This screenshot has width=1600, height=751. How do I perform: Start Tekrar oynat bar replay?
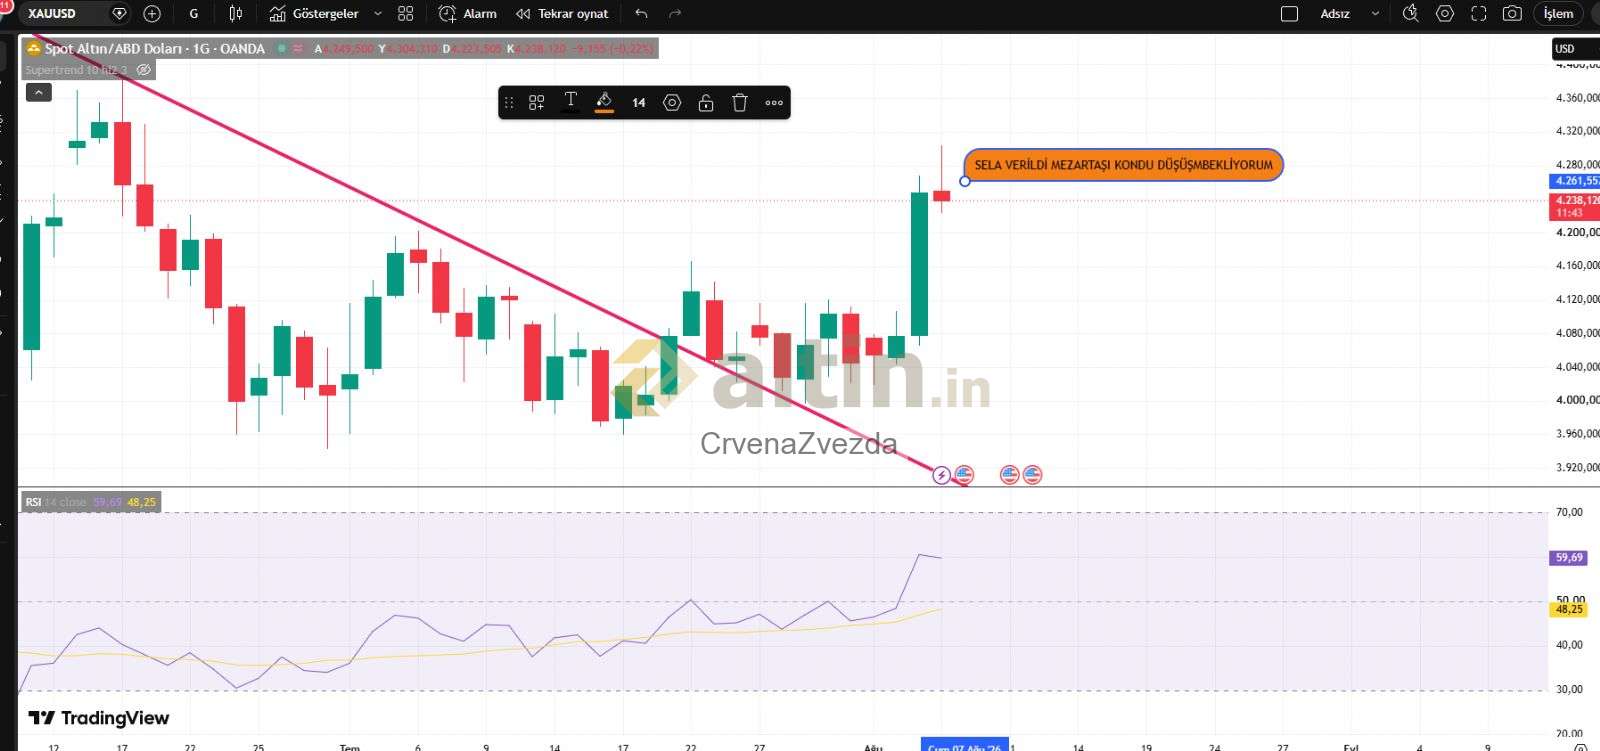tap(562, 14)
